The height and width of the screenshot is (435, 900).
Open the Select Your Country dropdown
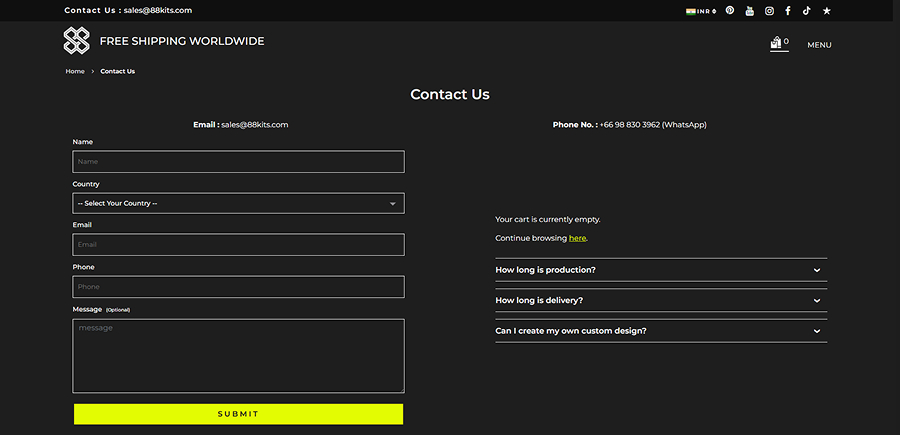(x=238, y=203)
